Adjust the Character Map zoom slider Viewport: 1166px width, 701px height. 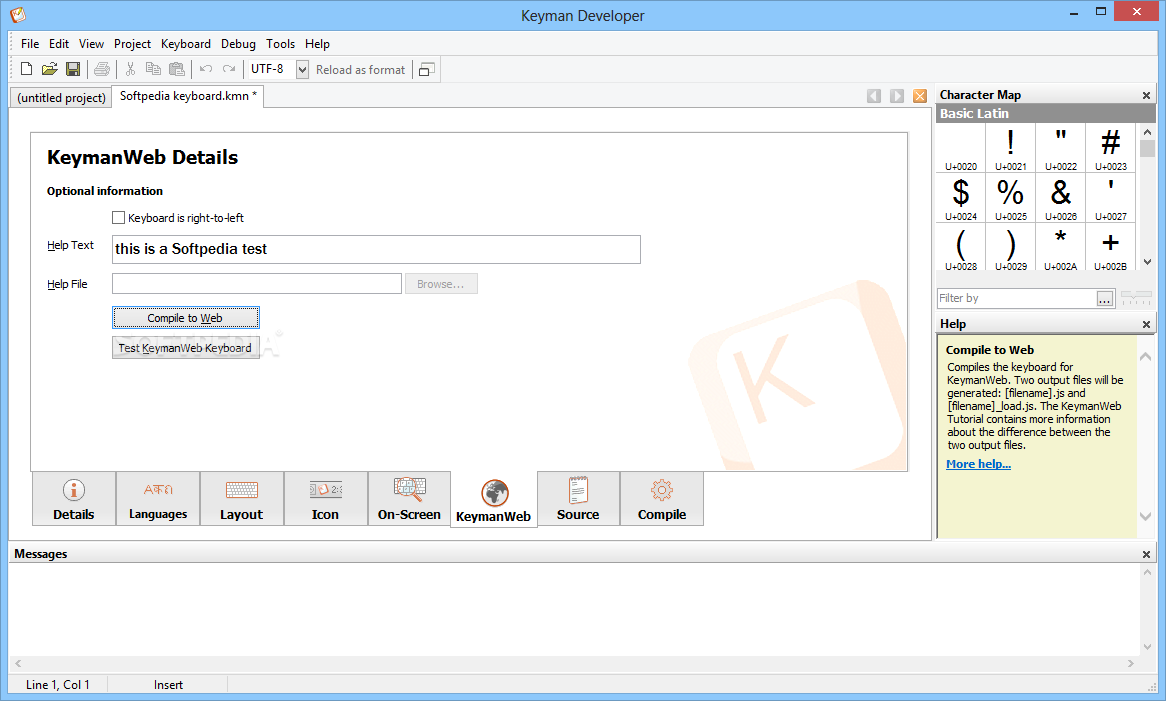point(1136,298)
